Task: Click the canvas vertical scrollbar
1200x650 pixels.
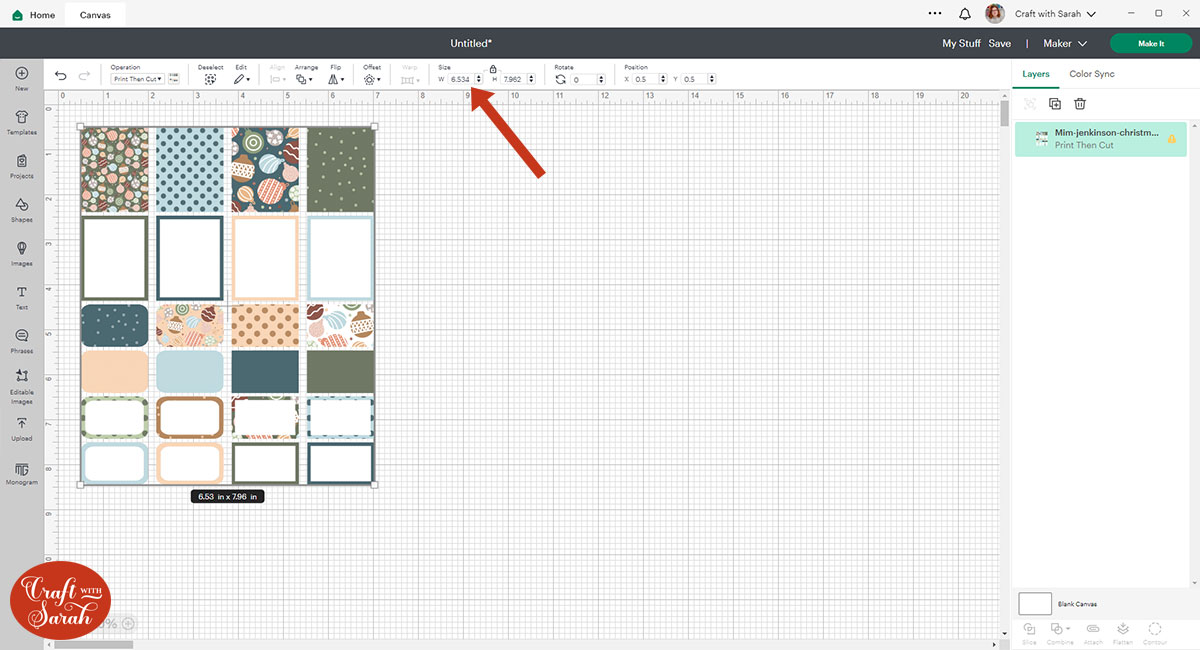Action: click(x=1005, y=112)
